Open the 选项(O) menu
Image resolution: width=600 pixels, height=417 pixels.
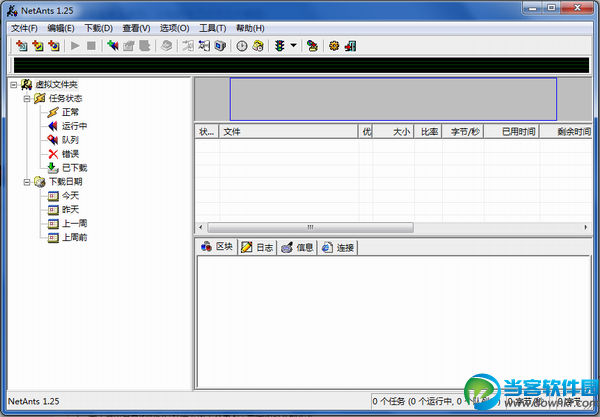(x=174, y=28)
